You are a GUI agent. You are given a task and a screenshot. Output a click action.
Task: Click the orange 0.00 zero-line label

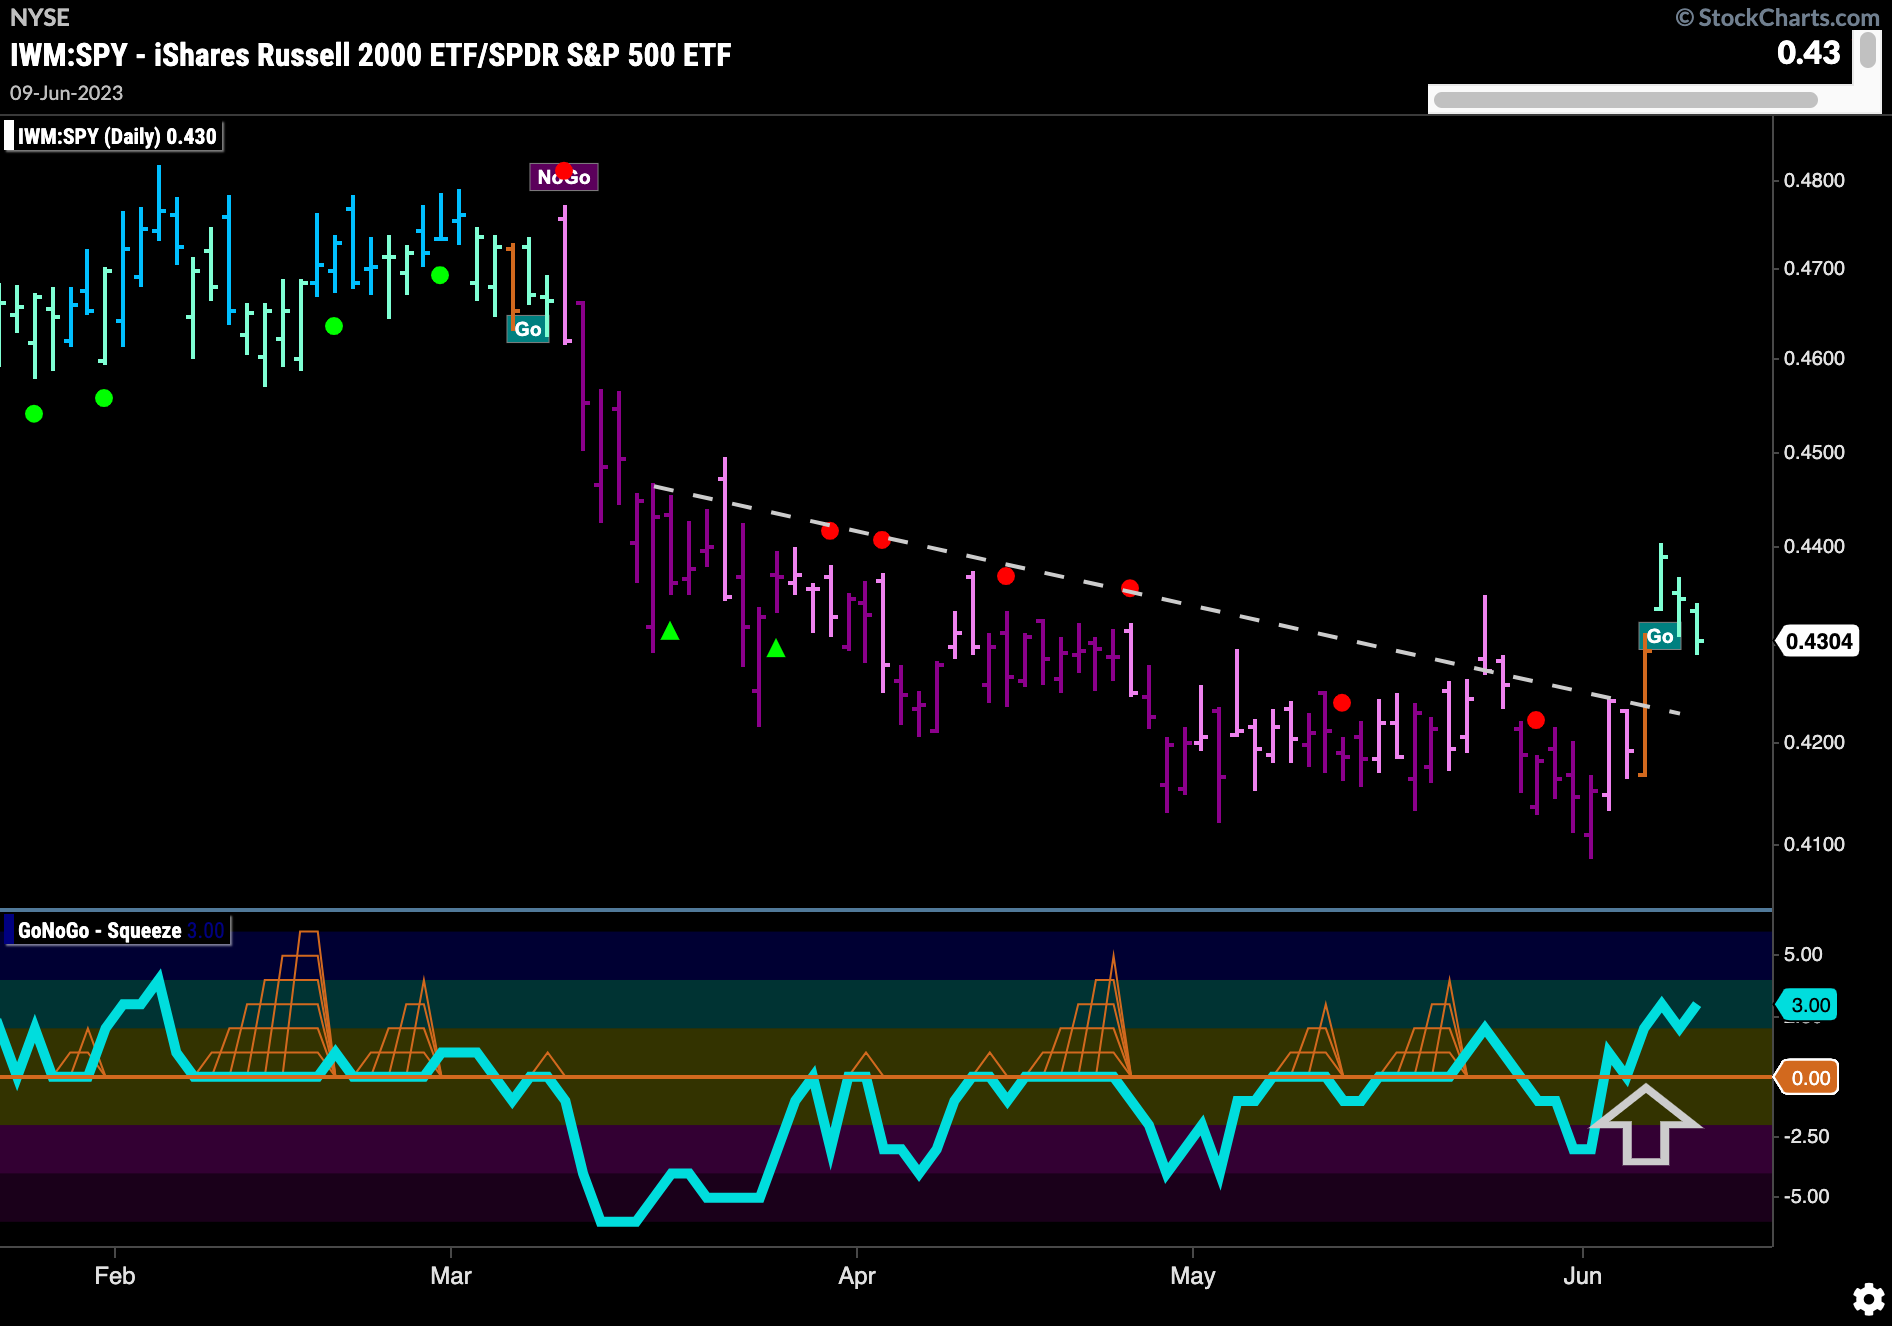[1809, 1078]
